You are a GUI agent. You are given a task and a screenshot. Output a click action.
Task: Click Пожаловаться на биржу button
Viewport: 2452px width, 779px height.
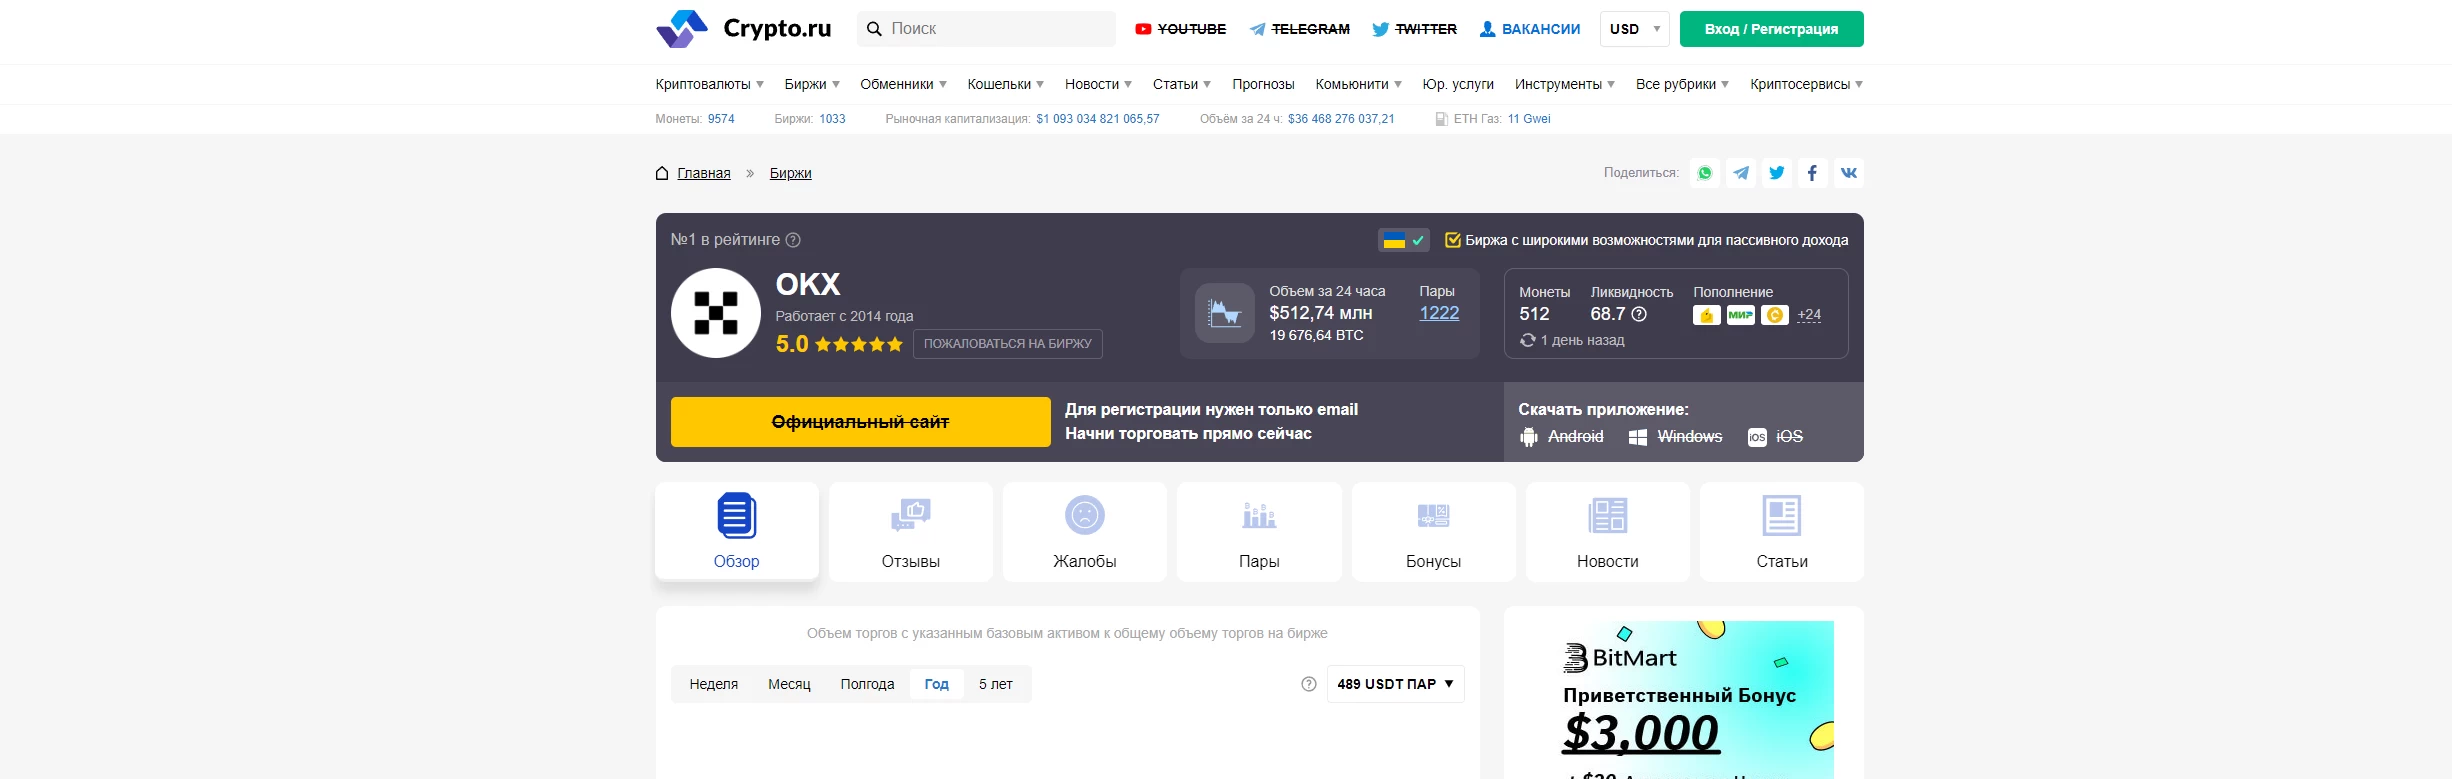[1008, 344]
